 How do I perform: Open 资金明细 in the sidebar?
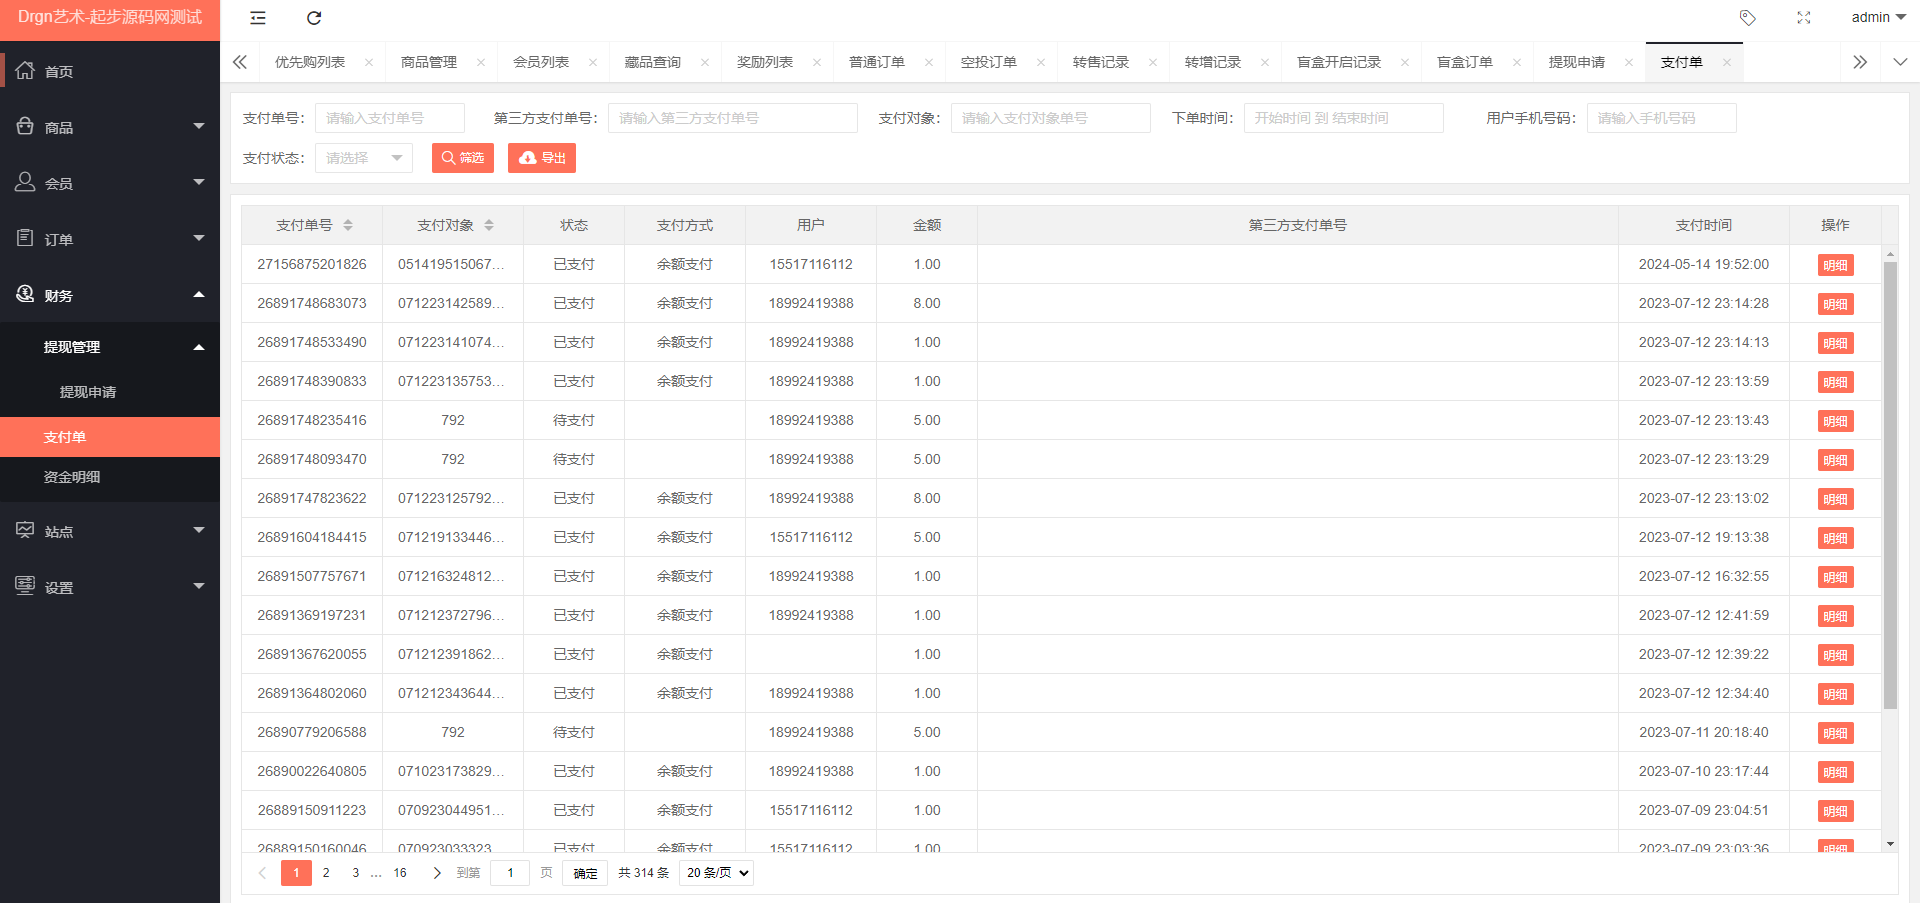point(72,477)
